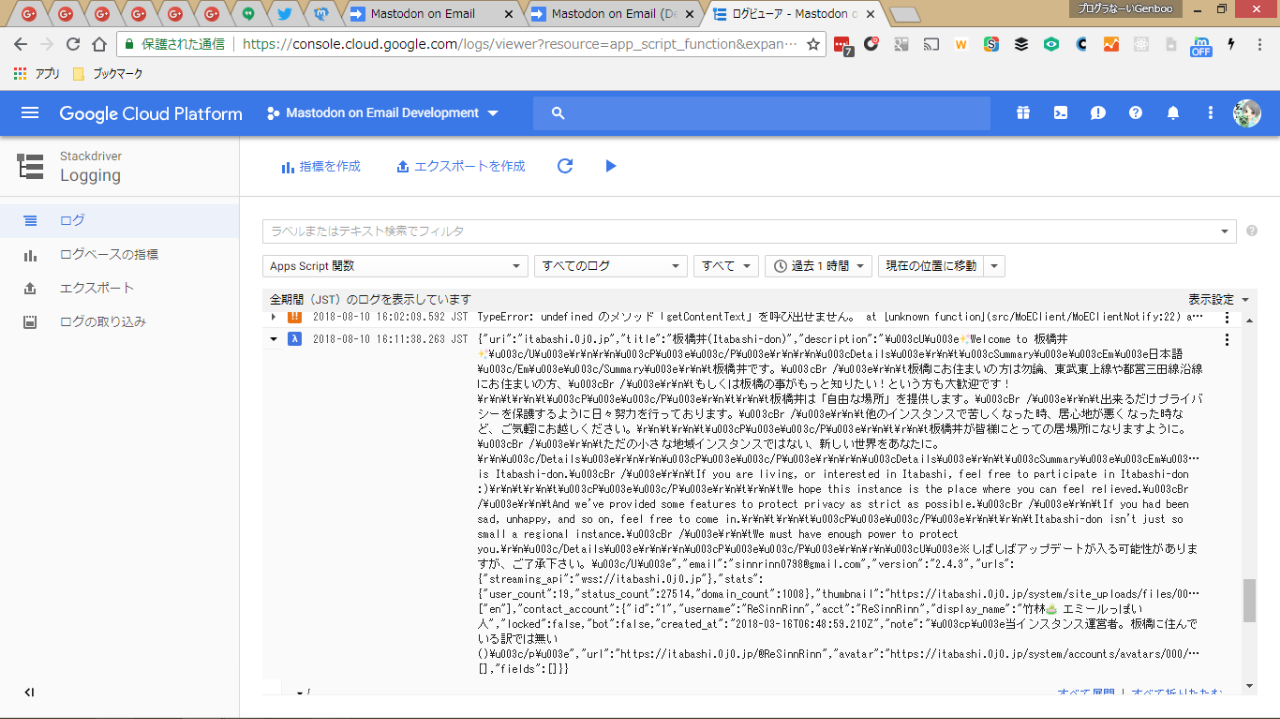This screenshot has width=1280, height=719.
Task: Open the 過去 1 時間 time range dropdown
Action: coord(818,266)
